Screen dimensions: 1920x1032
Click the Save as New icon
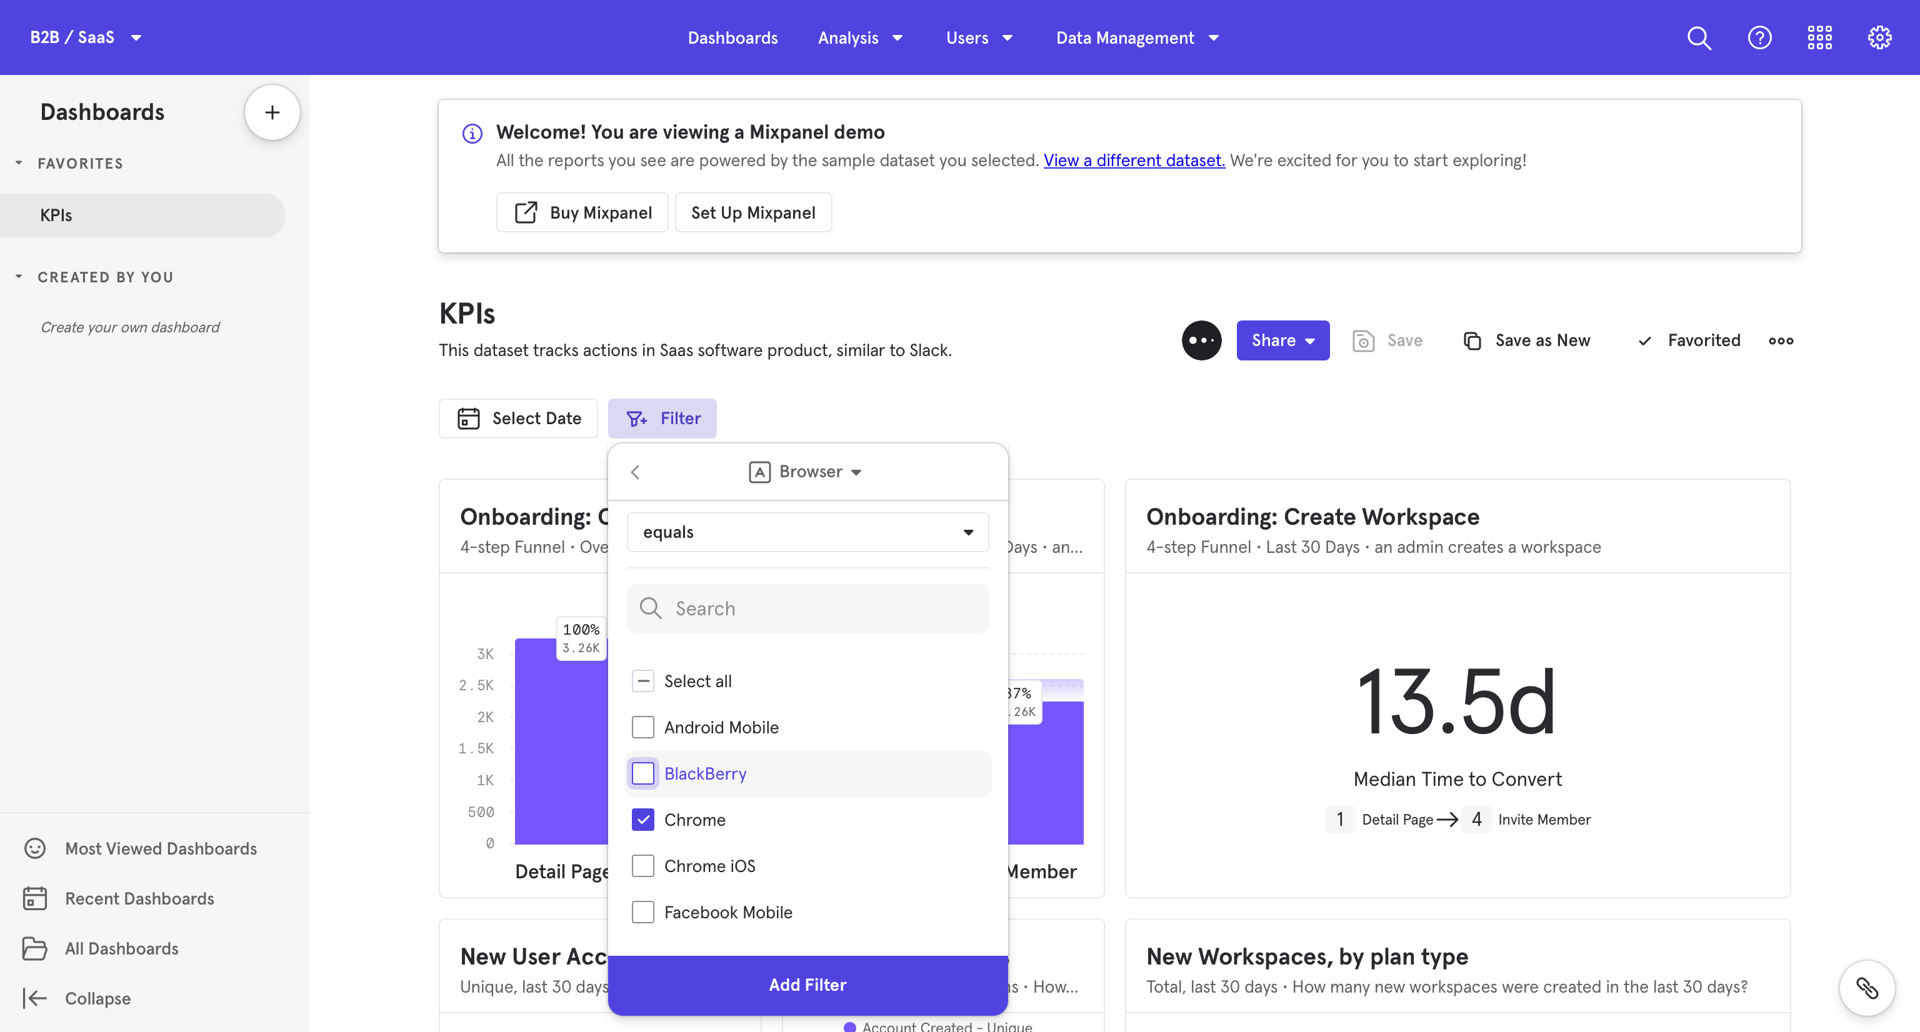1472,340
